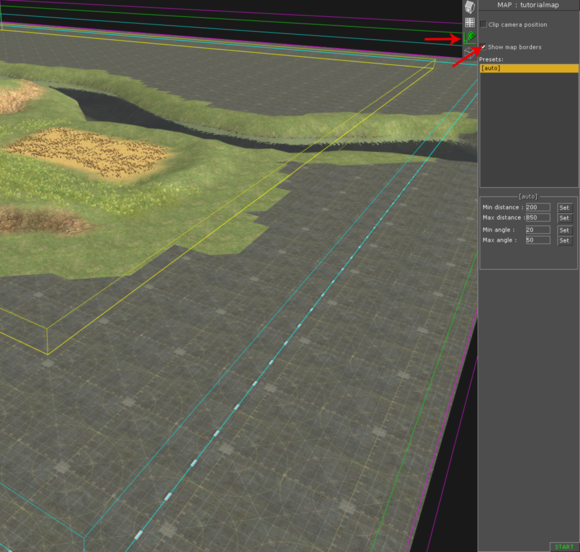Click Set button for Max distance
Viewport: 580px width, 552px height.
coord(565,218)
